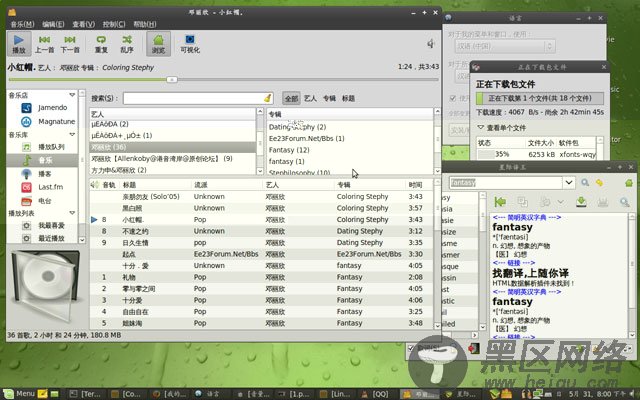This screenshot has height=400, width=640.
Task: Select the All (全部) search filter
Action: point(291,98)
